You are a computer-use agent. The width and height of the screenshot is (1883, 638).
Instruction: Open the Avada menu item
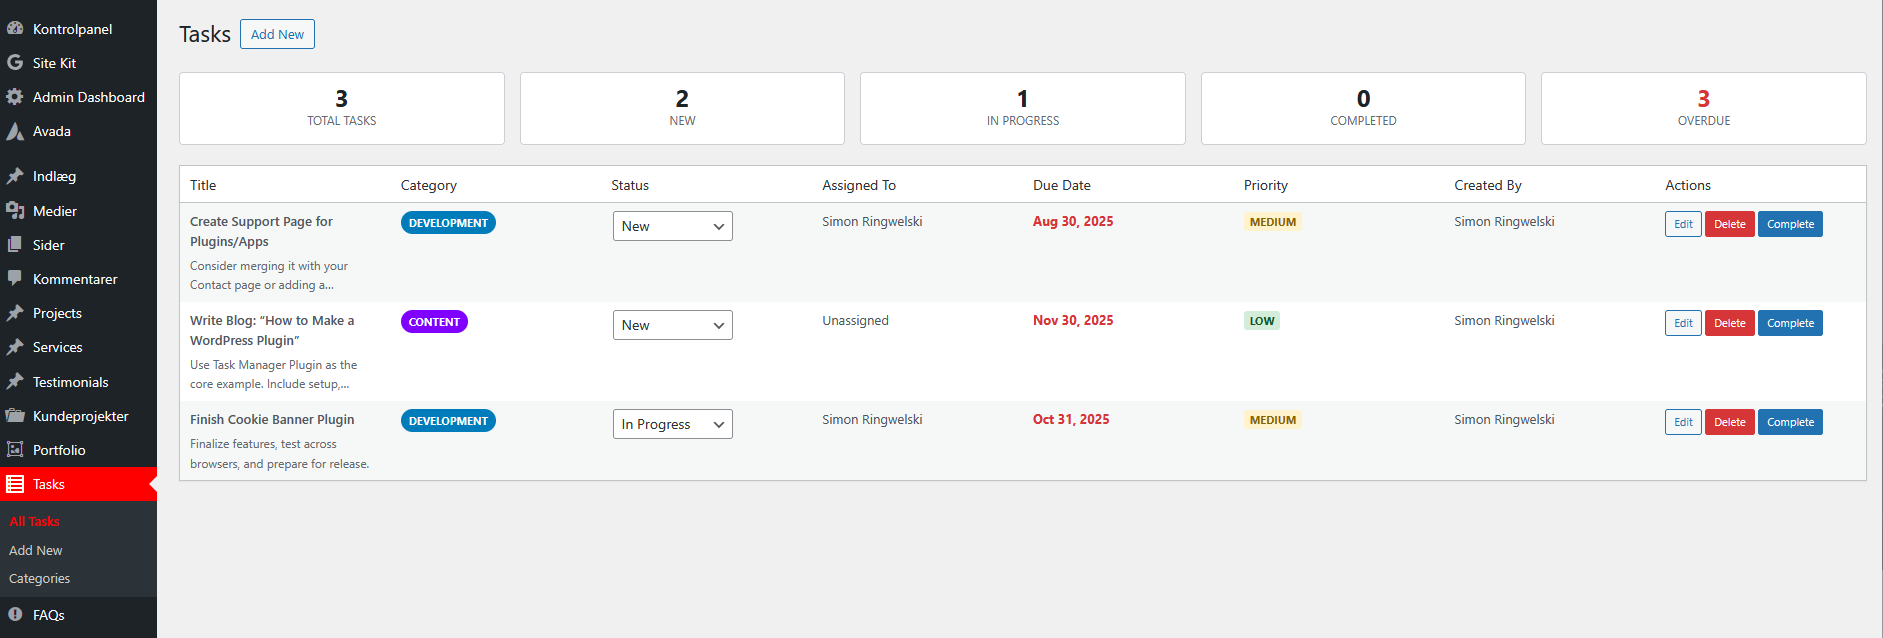(78, 131)
